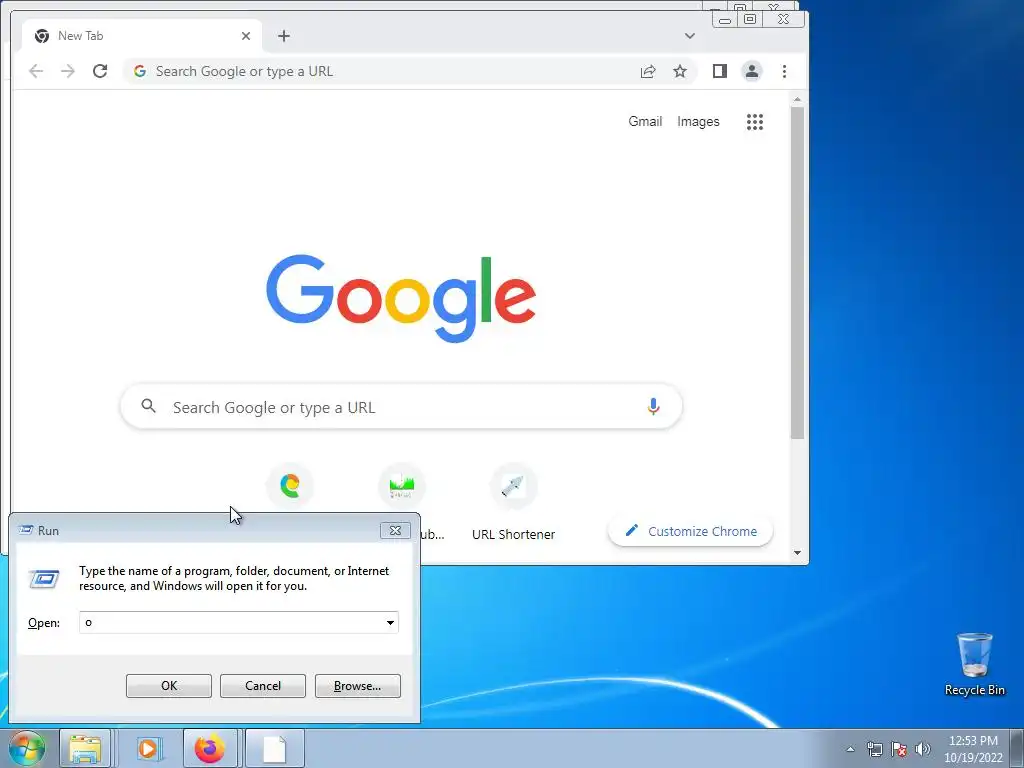Close the New Tab tab
The height and width of the screenshot is (768, 1024).
[x=246, y=36]
